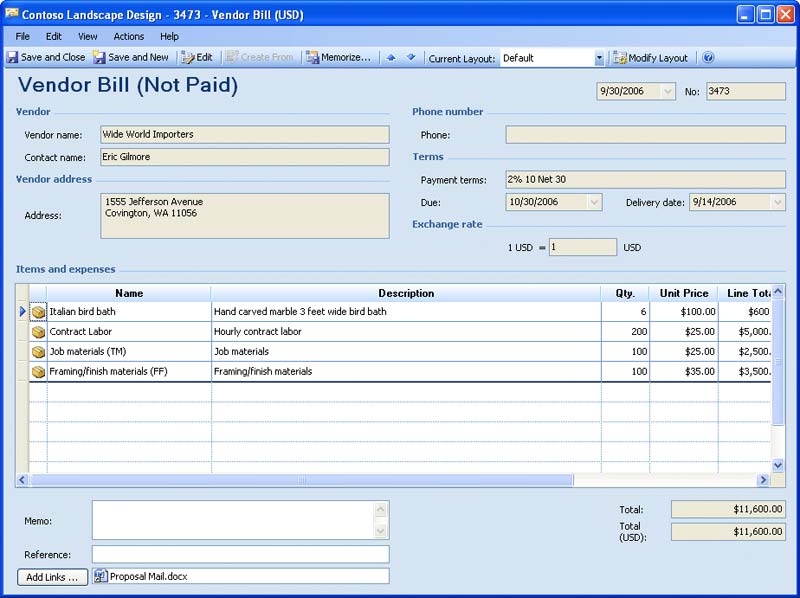
Task: Click the Proposal Mail.docx document icon
Action: (x=100, y=576)
